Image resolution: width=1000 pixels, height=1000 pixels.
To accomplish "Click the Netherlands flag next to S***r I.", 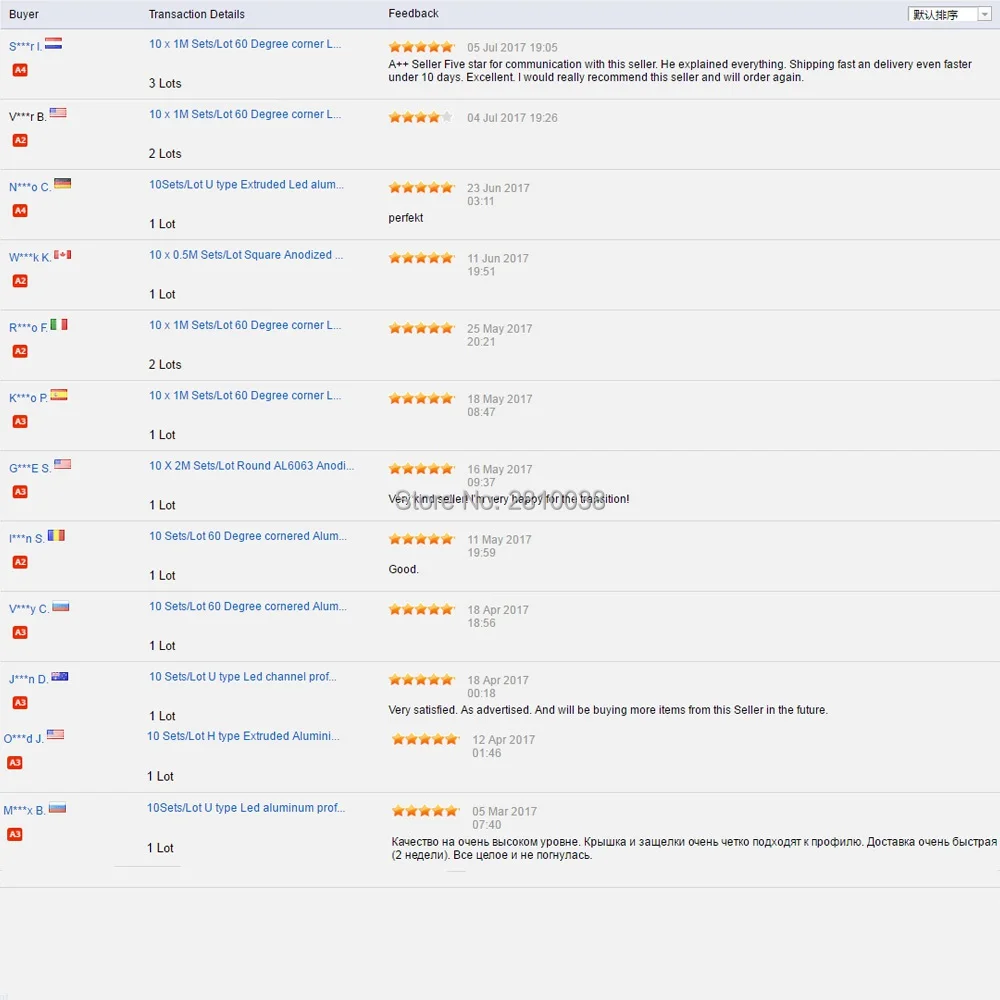I will click(54, 43).
